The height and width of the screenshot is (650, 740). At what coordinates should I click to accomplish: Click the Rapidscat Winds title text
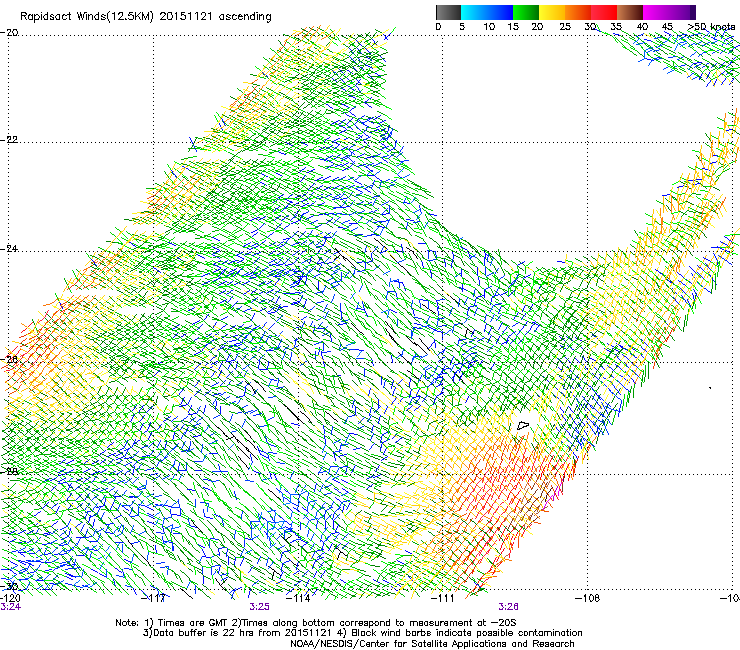[x=145, y=17]
